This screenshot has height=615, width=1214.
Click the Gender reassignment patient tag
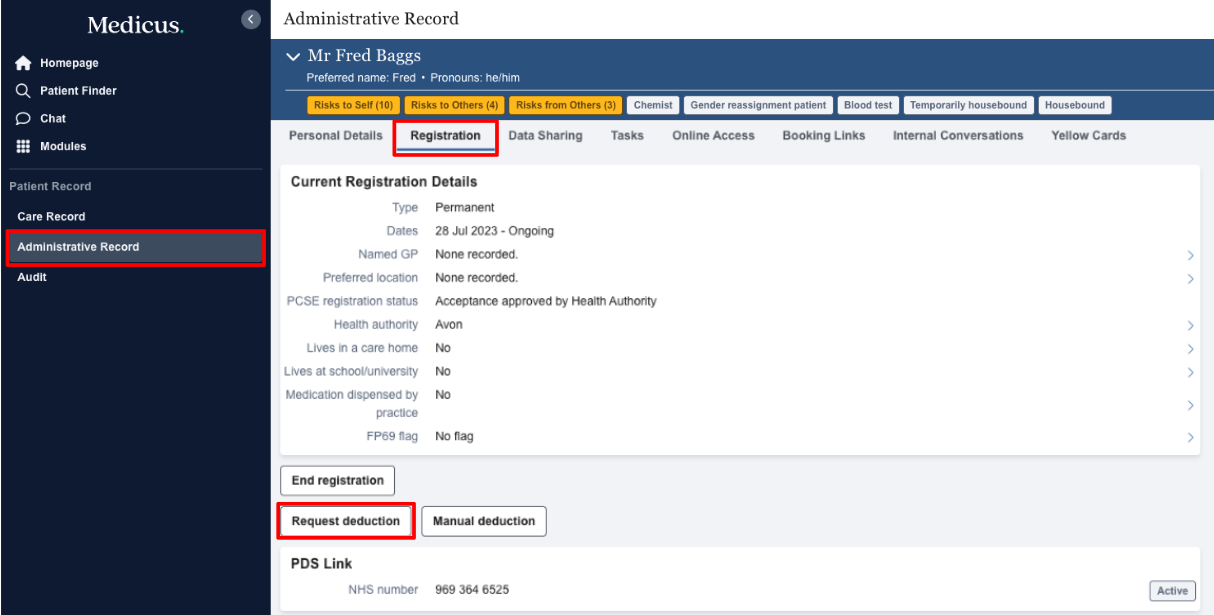click(758, 105)
